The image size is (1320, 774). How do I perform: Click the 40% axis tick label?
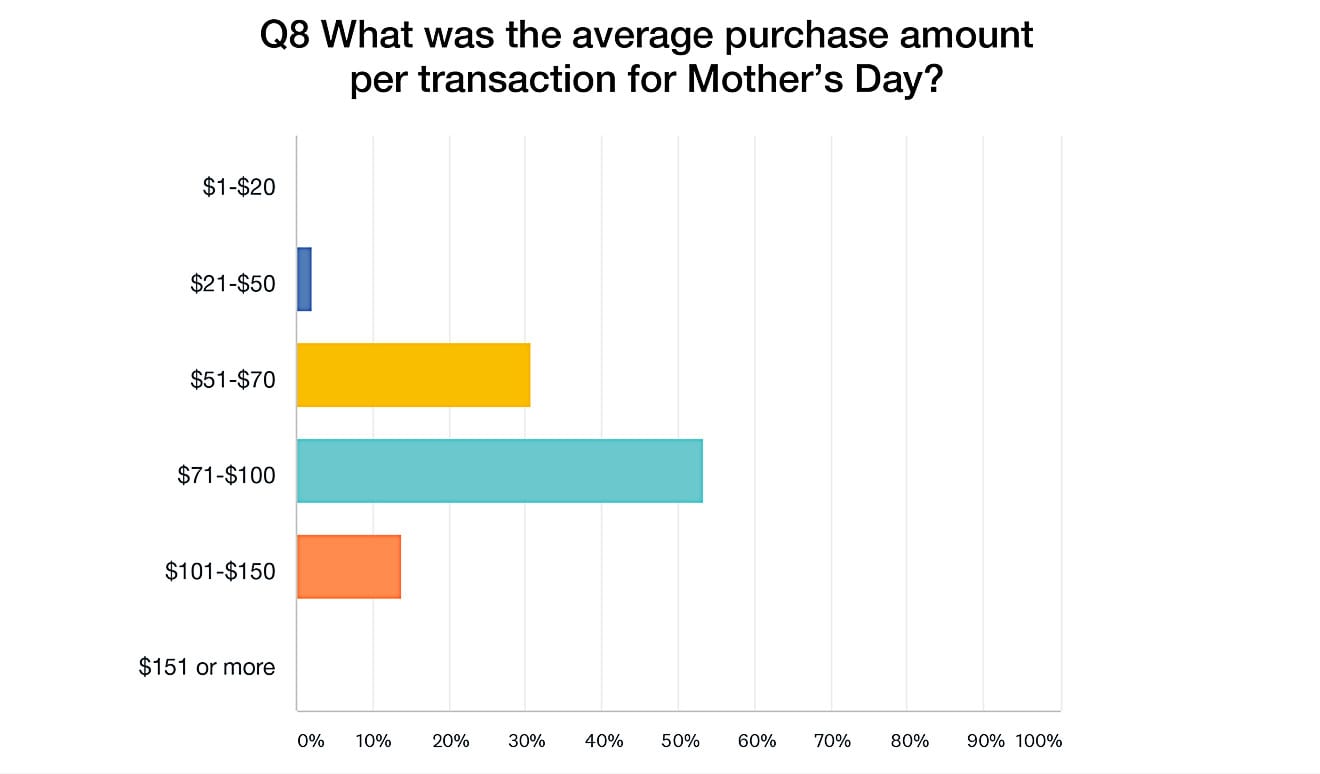(603, 741)
